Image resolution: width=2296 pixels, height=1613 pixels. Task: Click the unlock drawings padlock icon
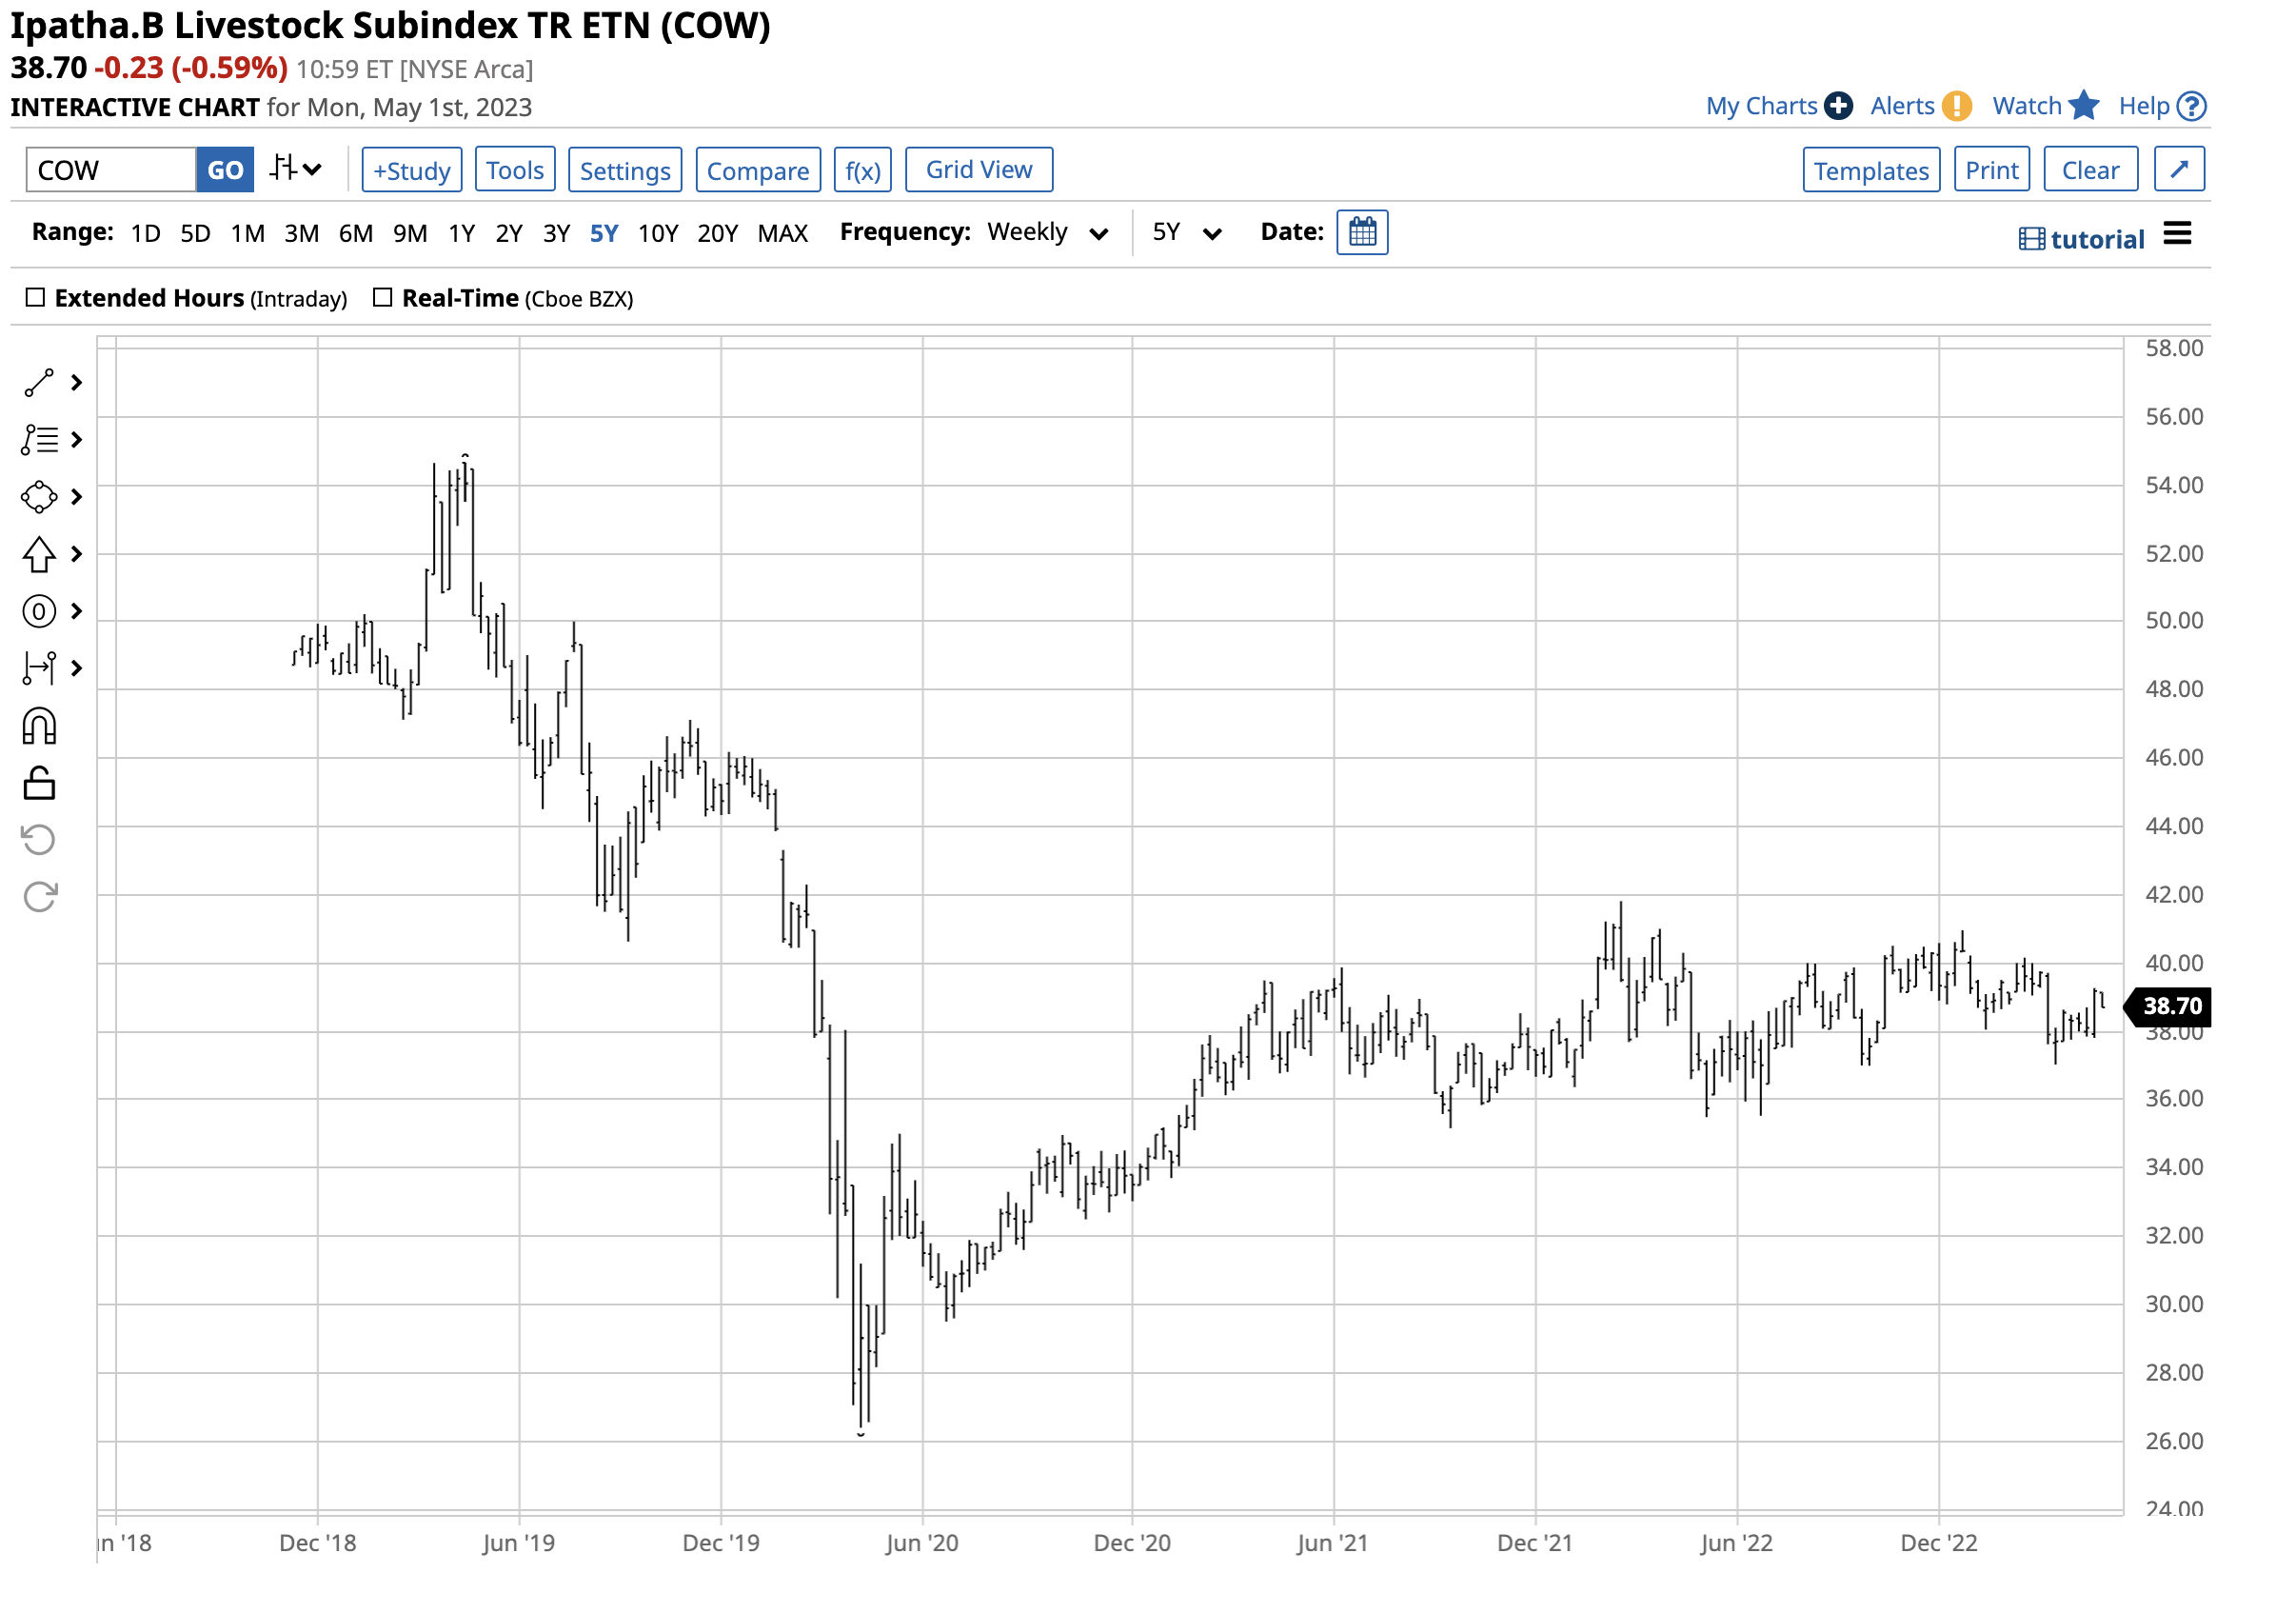coord(39,784)
